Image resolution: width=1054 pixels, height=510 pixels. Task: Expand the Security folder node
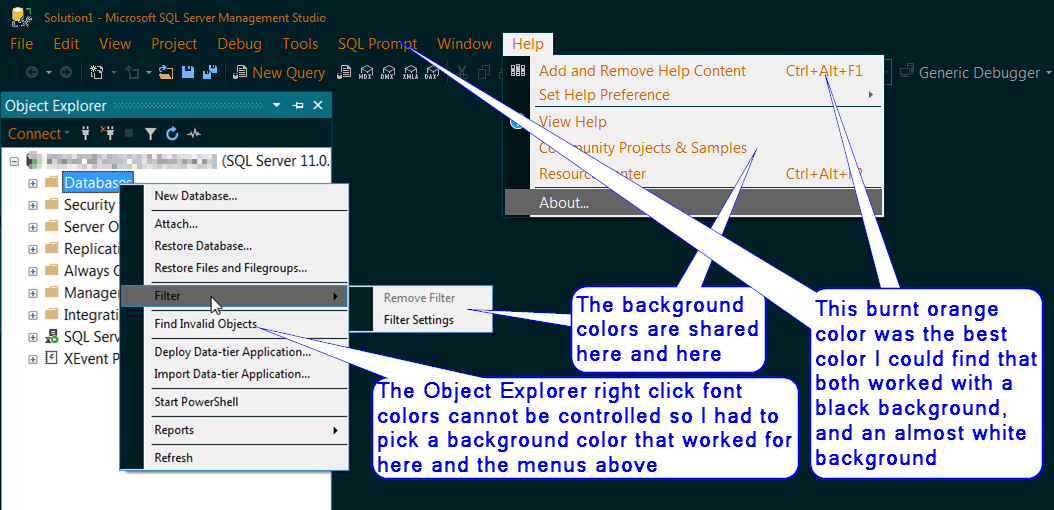(32, 204)
